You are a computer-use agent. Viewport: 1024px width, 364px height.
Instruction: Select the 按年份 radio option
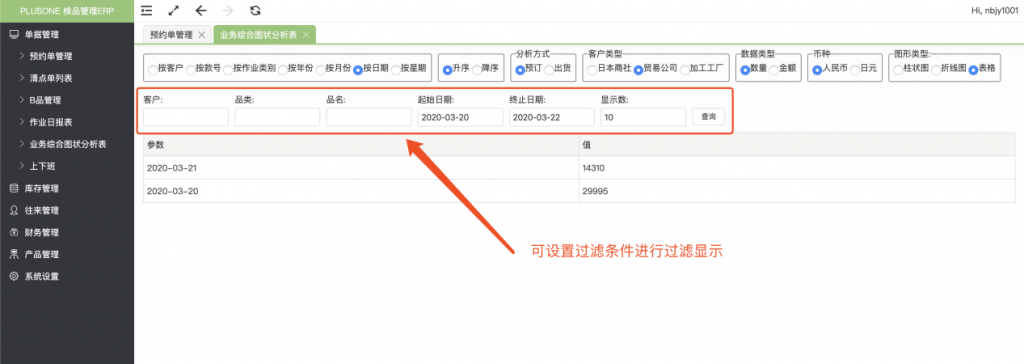tap(283, 69)
